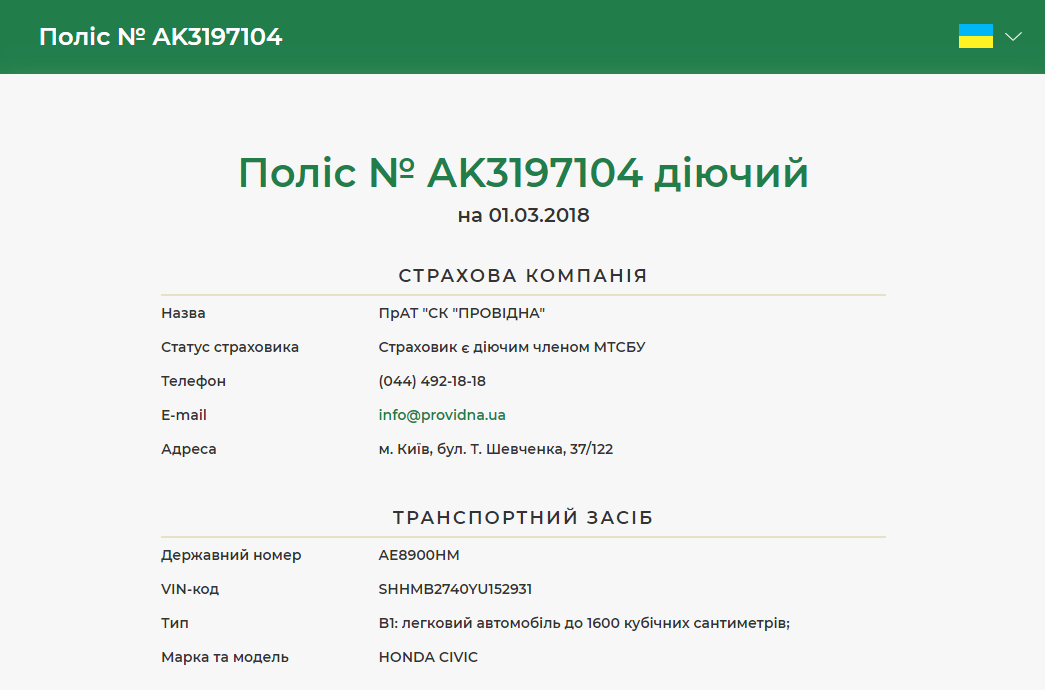The width and height of the screenshot is (1045, 690).
Task: Click the HONDA CIVIC model value
Action: click(x=428, y=657)
